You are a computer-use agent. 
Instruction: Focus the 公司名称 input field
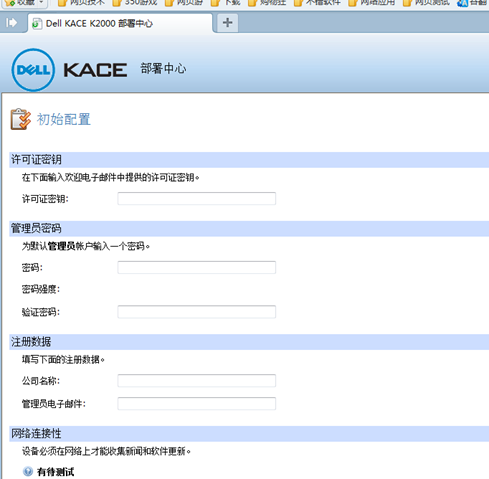click(x=197, y=381)
